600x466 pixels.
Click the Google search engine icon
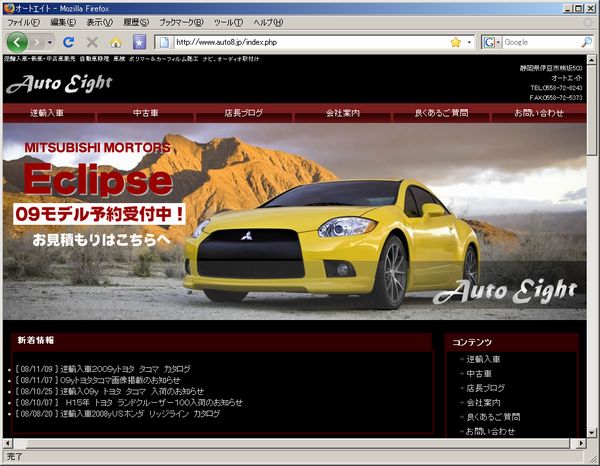tap(489, 42)
